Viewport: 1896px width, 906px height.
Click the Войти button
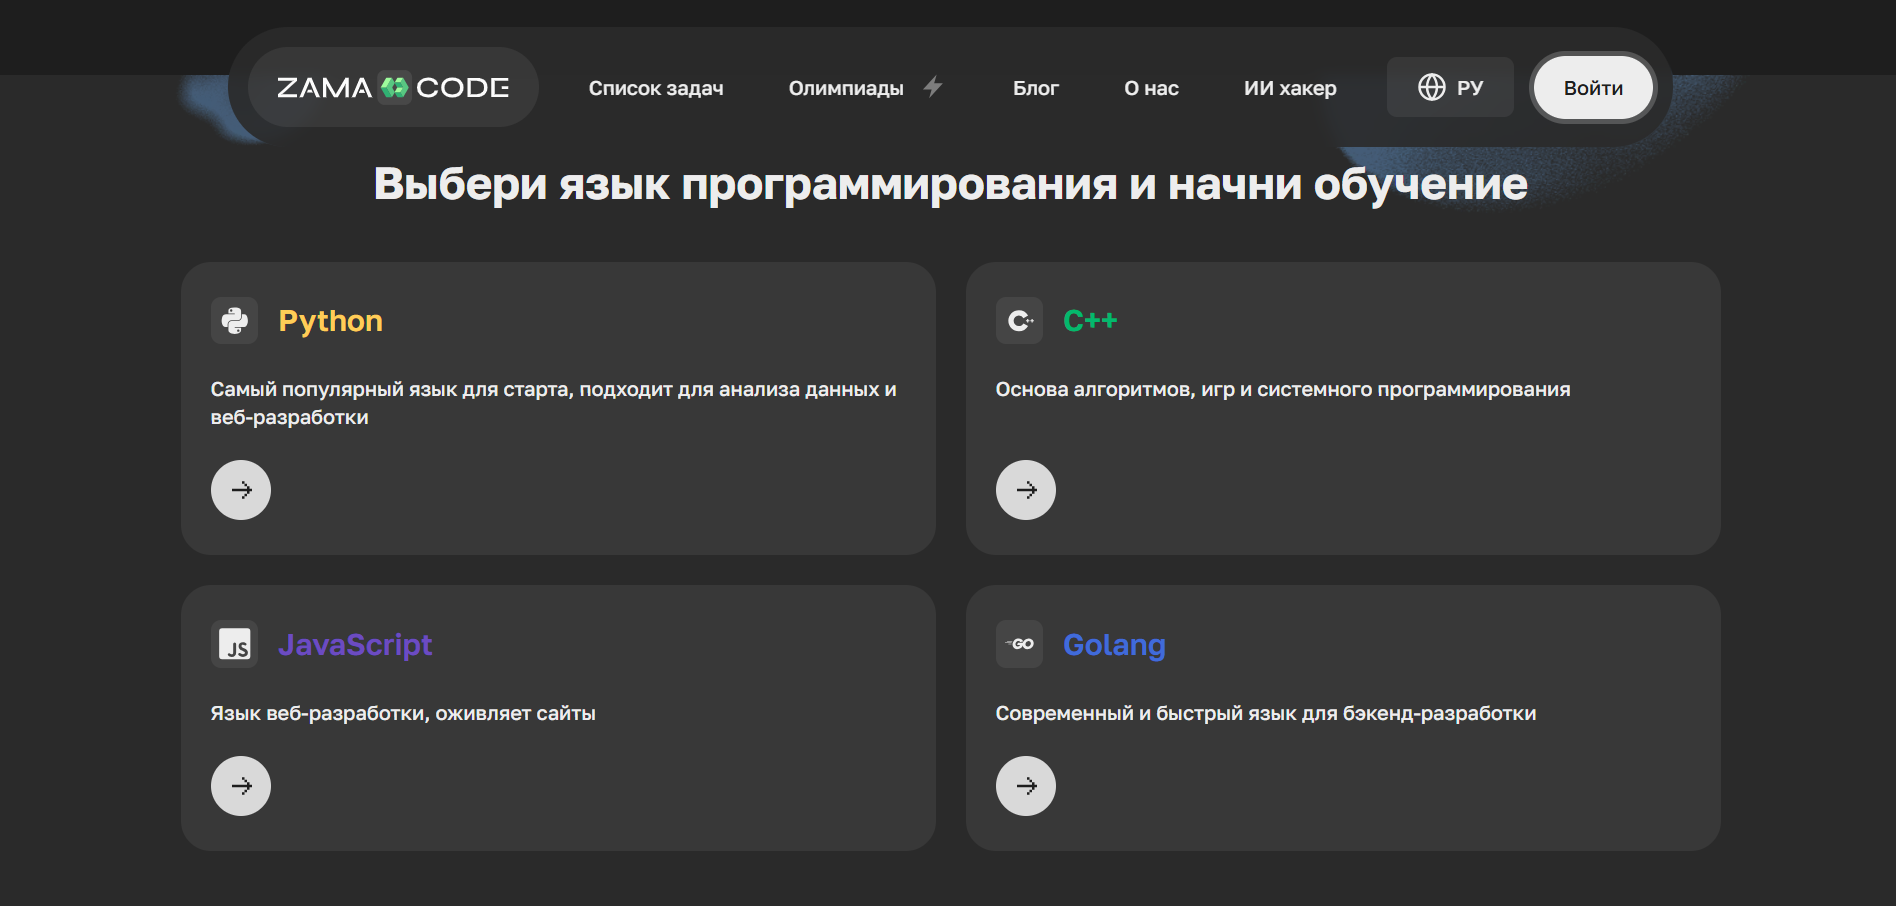coord(1592,87)
